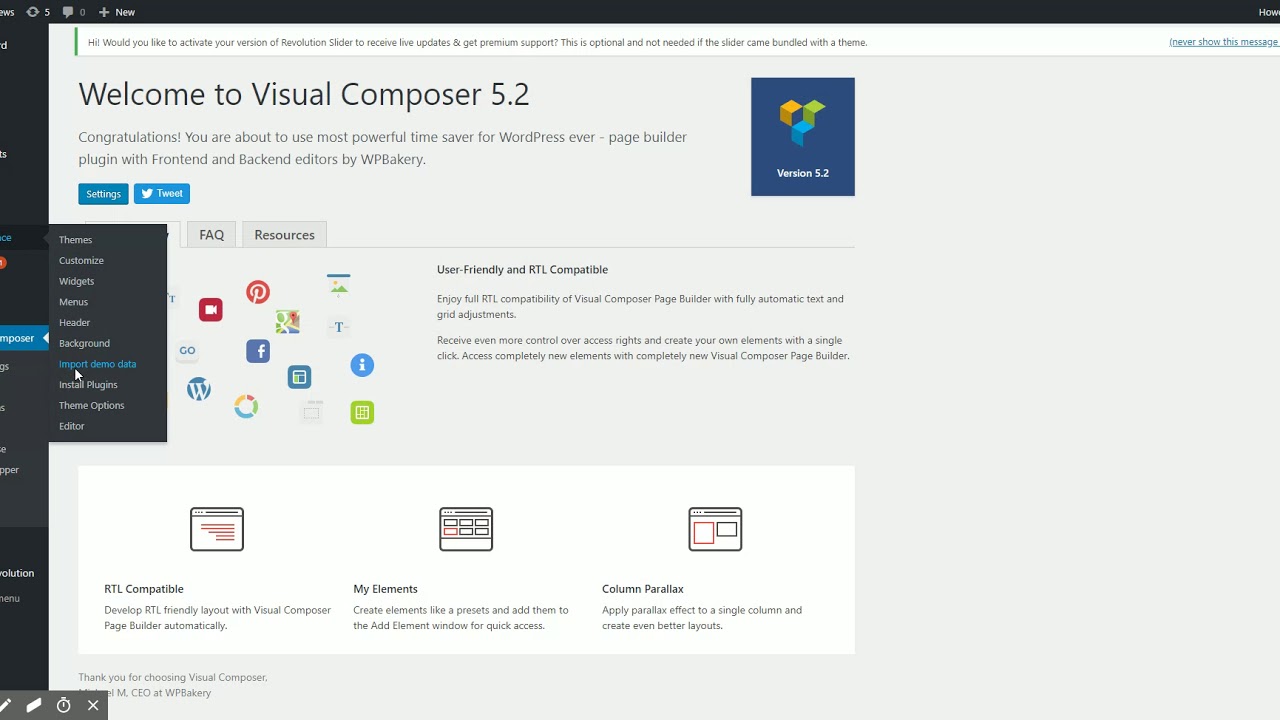Click the My Elements feature icon

point(466,529)
